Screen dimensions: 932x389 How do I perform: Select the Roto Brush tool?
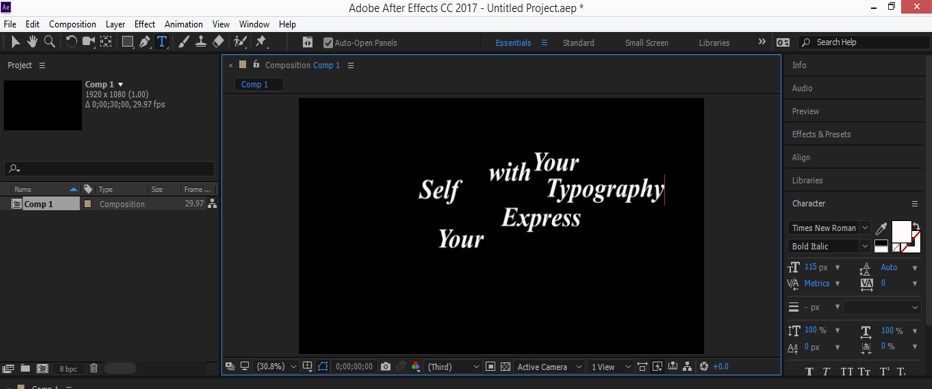(240, 42)
